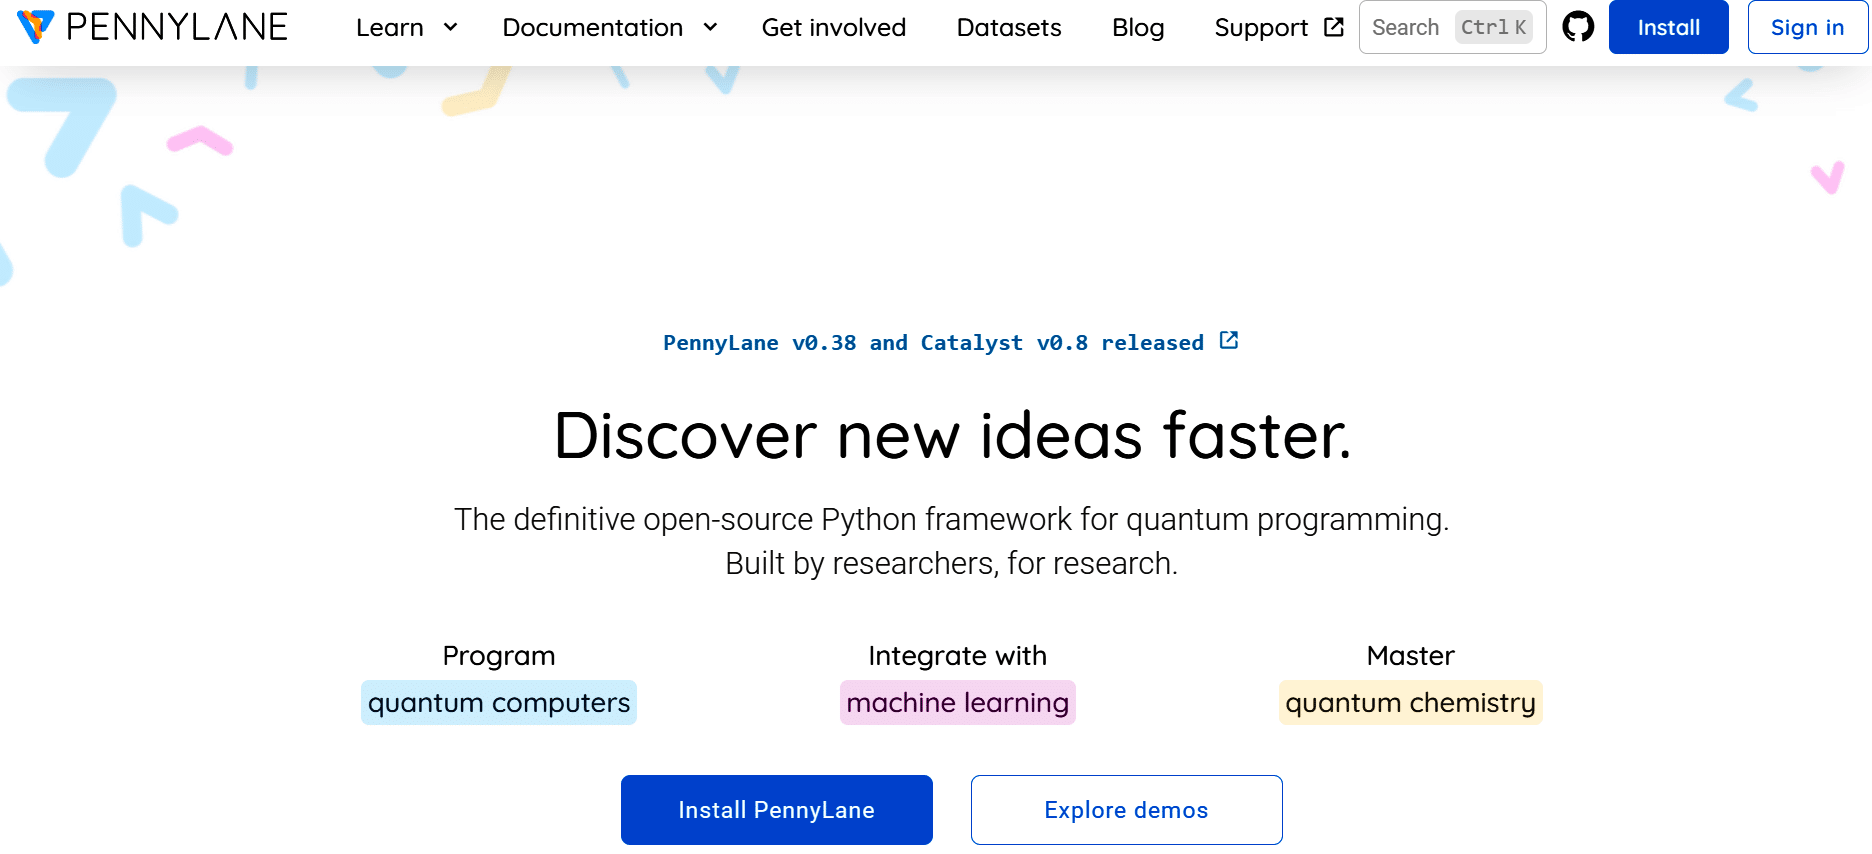This screenshot has width=1872, height=854.
Task: Expand the Learn dropdown chevron
Action: tap(451, 27)
